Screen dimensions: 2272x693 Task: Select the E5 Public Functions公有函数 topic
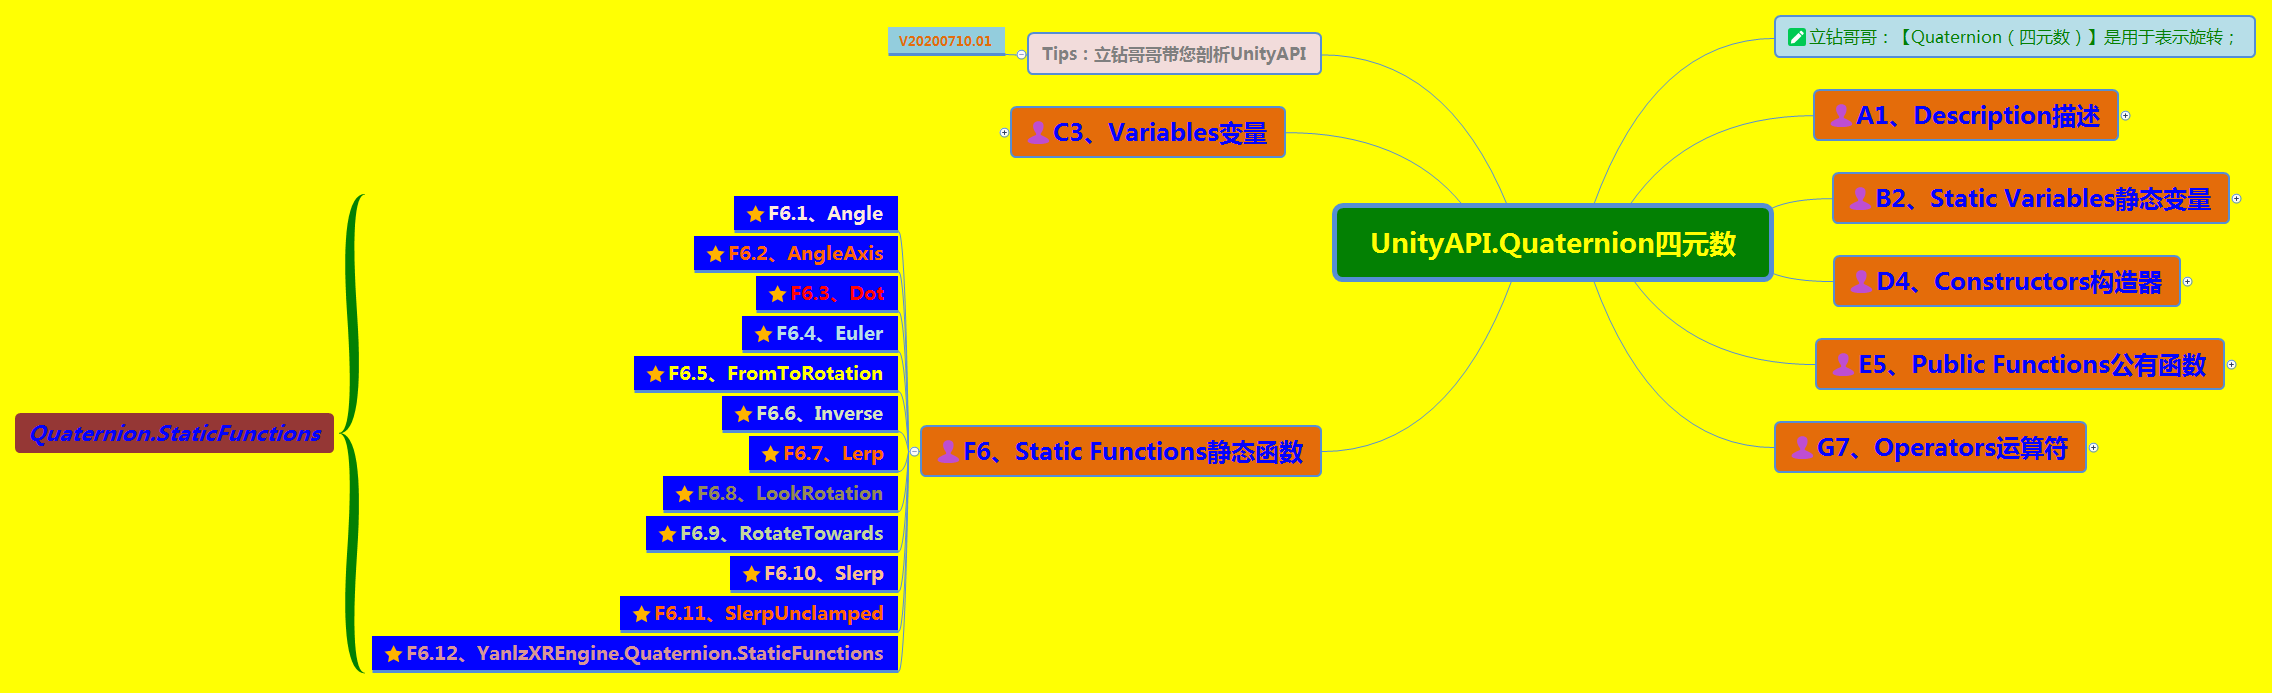(x=2020, y=364)
